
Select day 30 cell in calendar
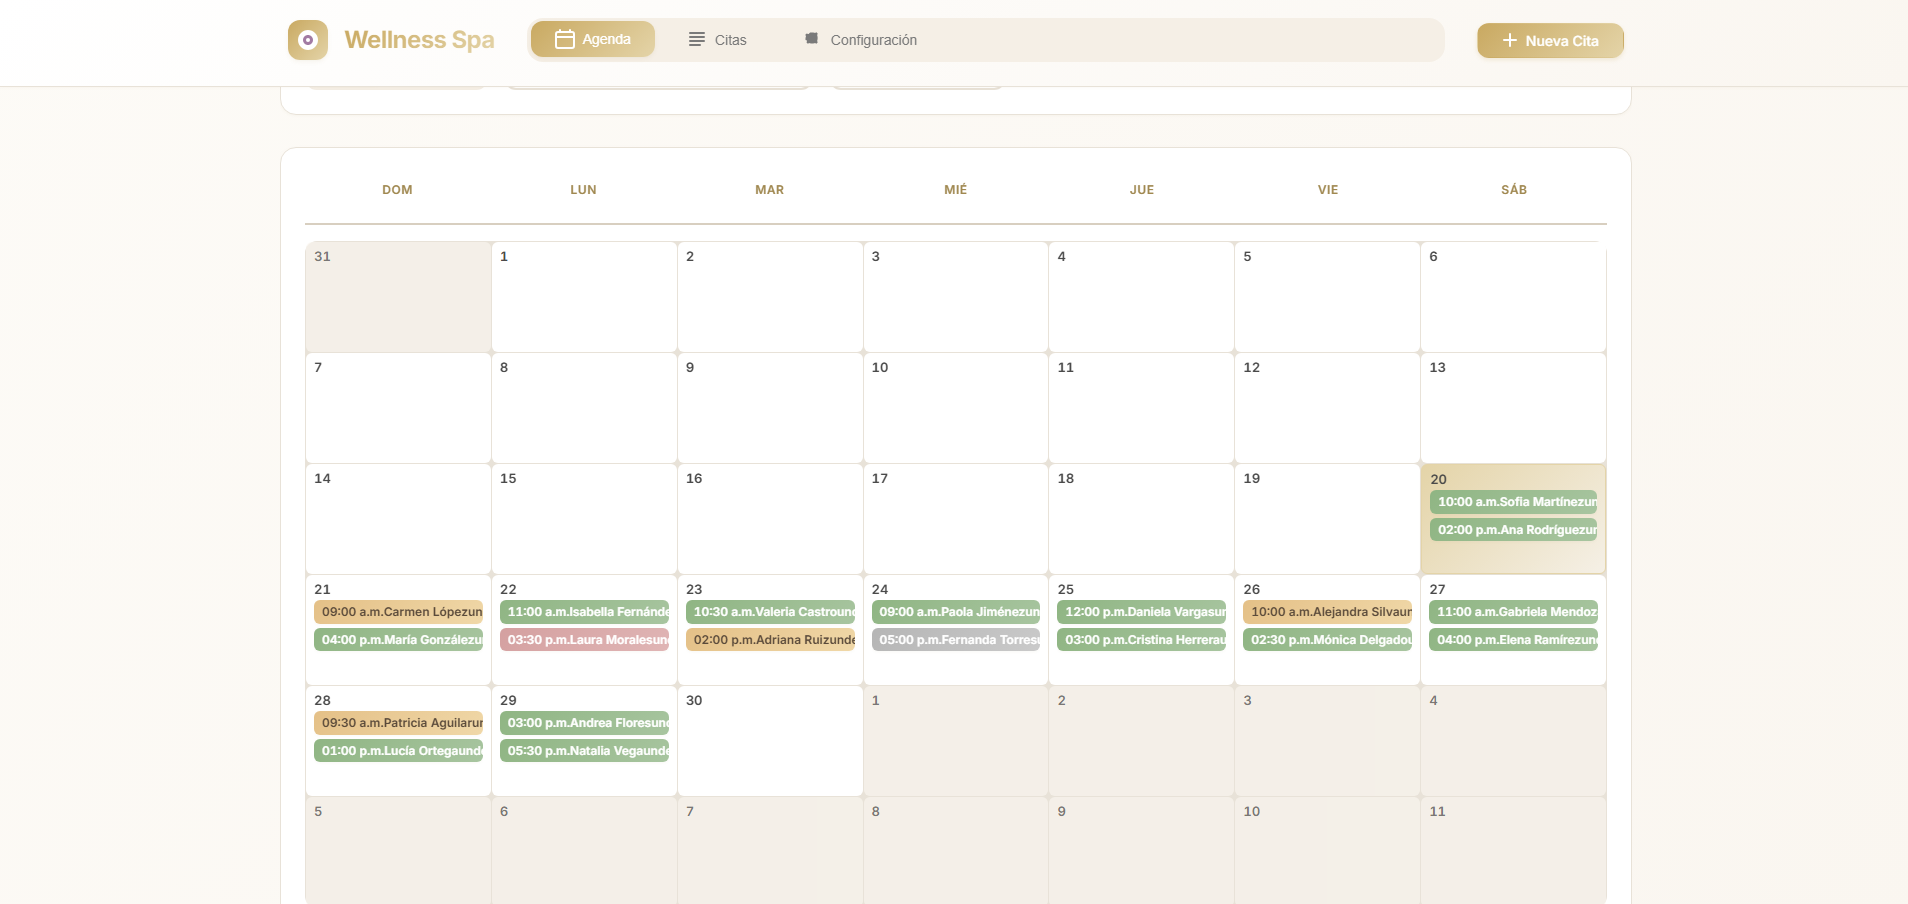click(770, 750)
